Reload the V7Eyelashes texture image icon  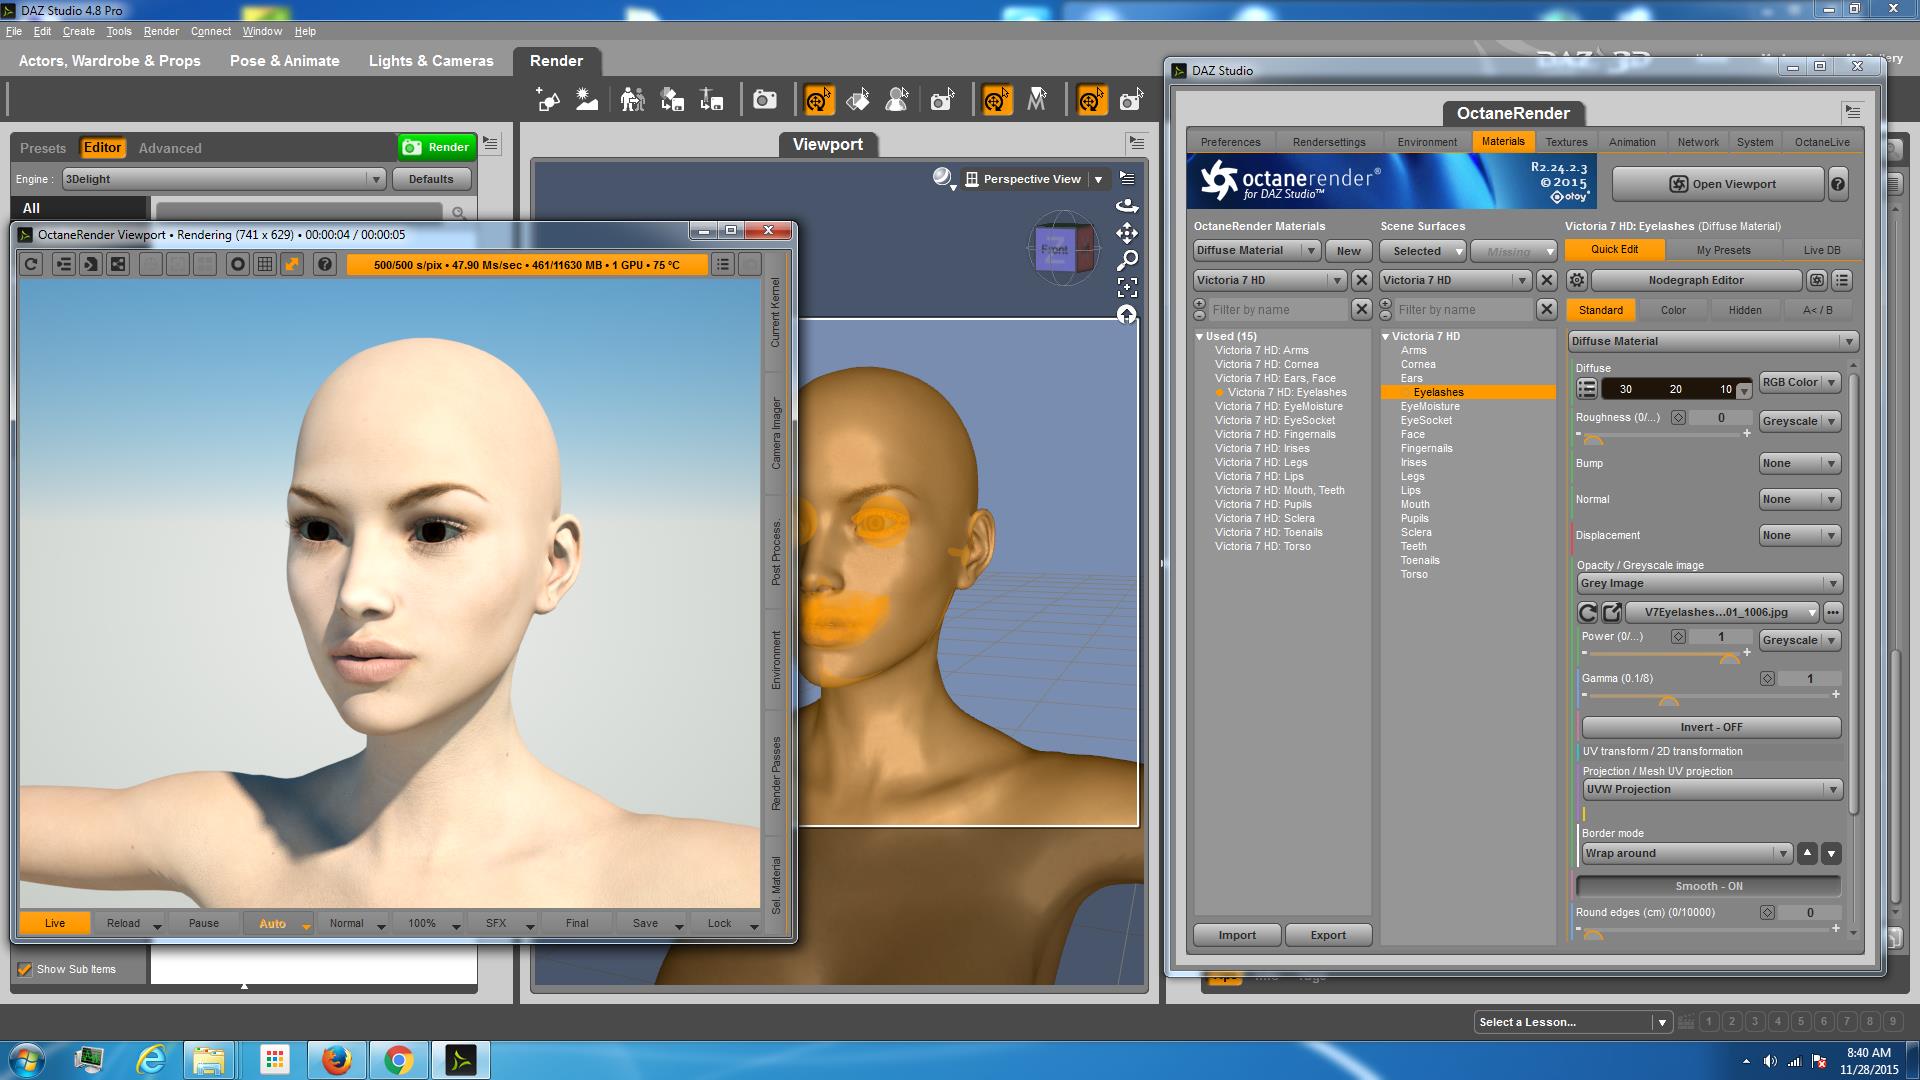tap(1587, 612)
